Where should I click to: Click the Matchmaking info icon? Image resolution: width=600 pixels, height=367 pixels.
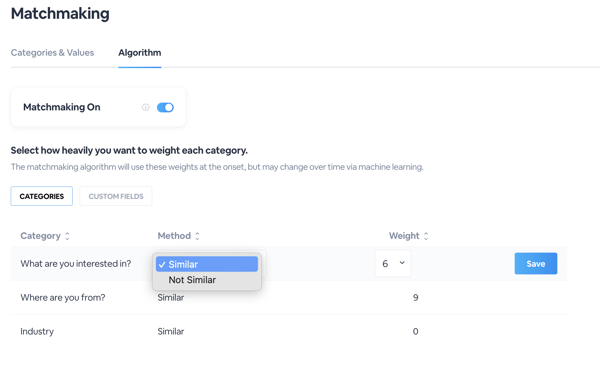[x=145, y=108]
